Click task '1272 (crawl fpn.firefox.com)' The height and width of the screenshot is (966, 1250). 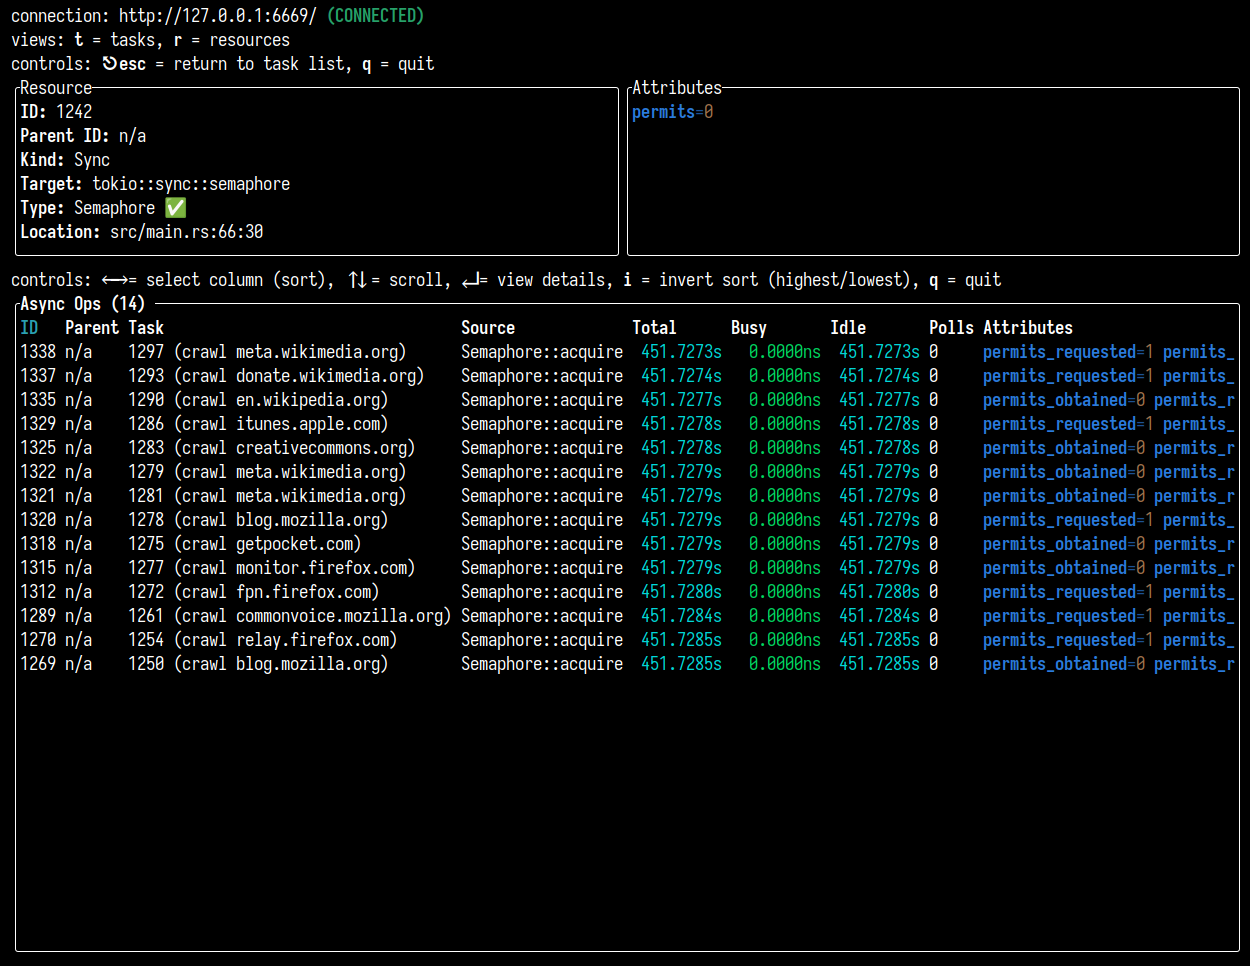coord(254,592)
